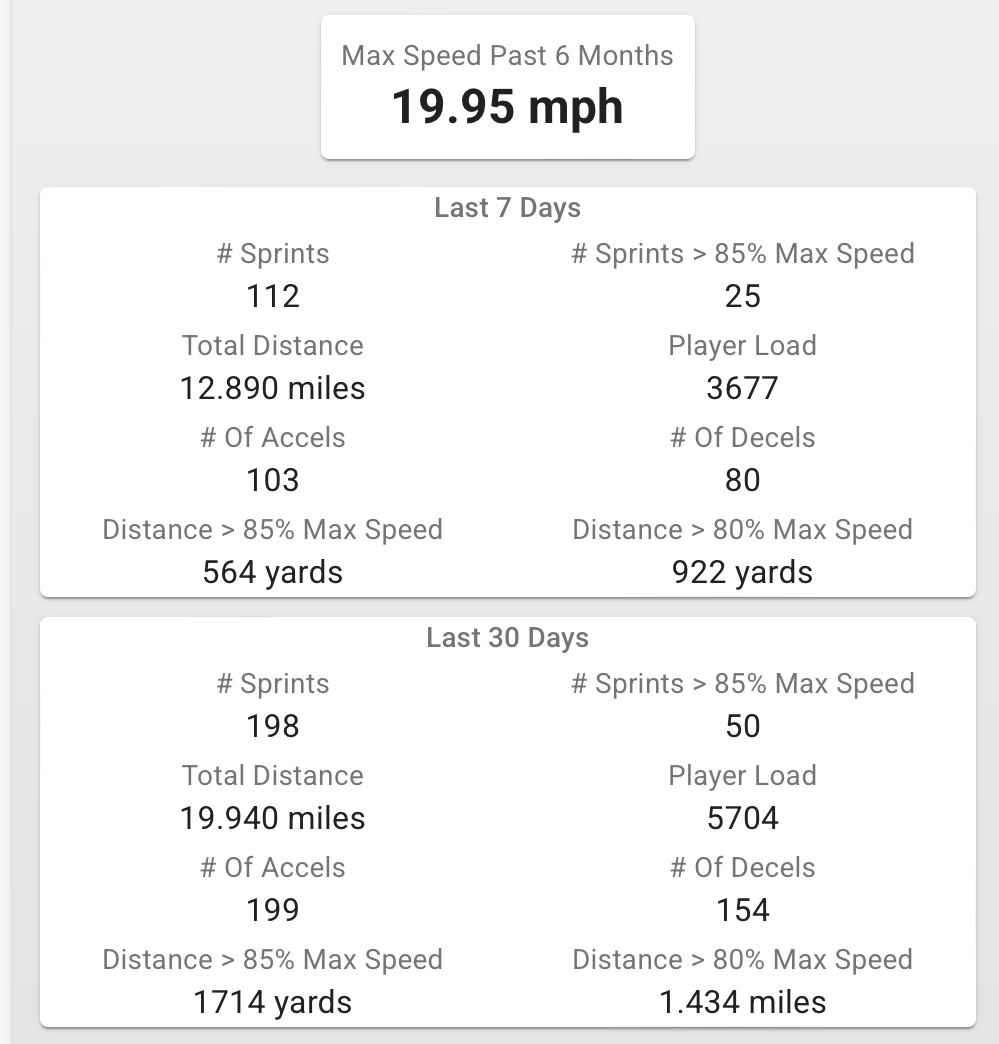Click the Last 30 Days heading

pos(507,638)
